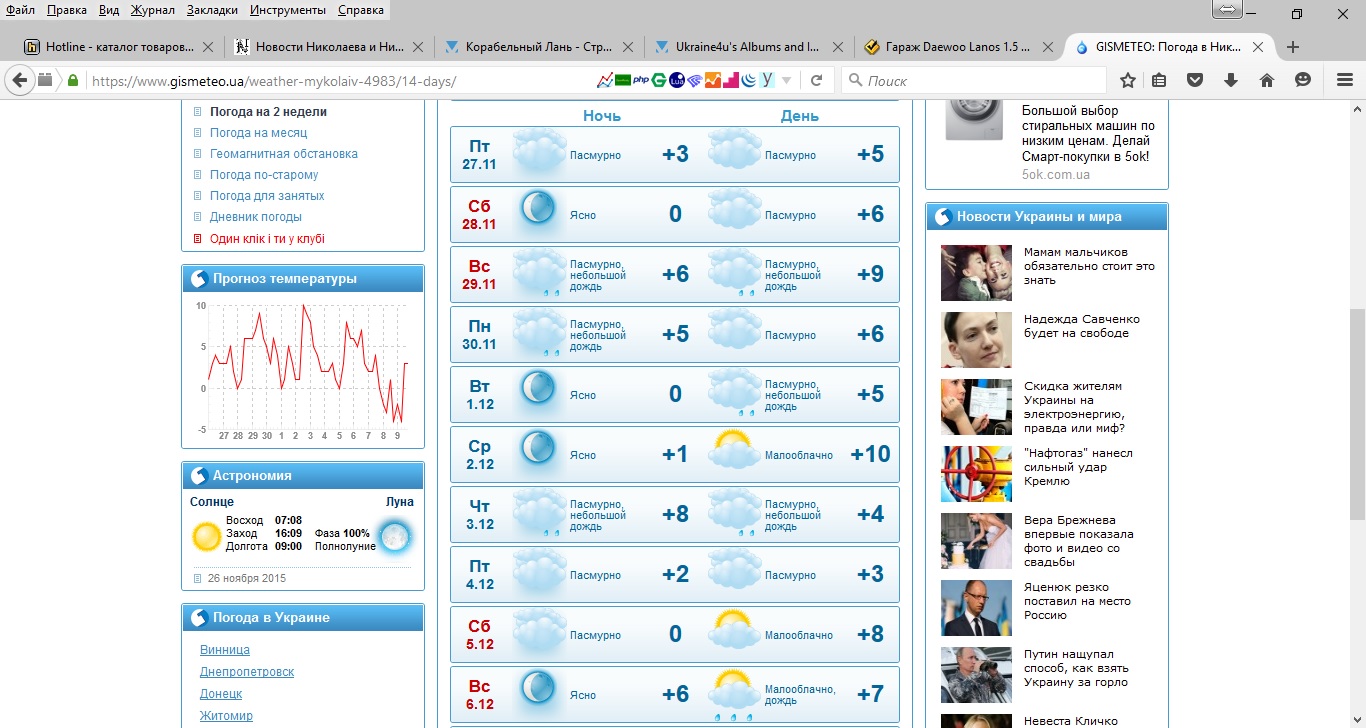Open the Пт 27.11 forecast row

pos(675,155)
